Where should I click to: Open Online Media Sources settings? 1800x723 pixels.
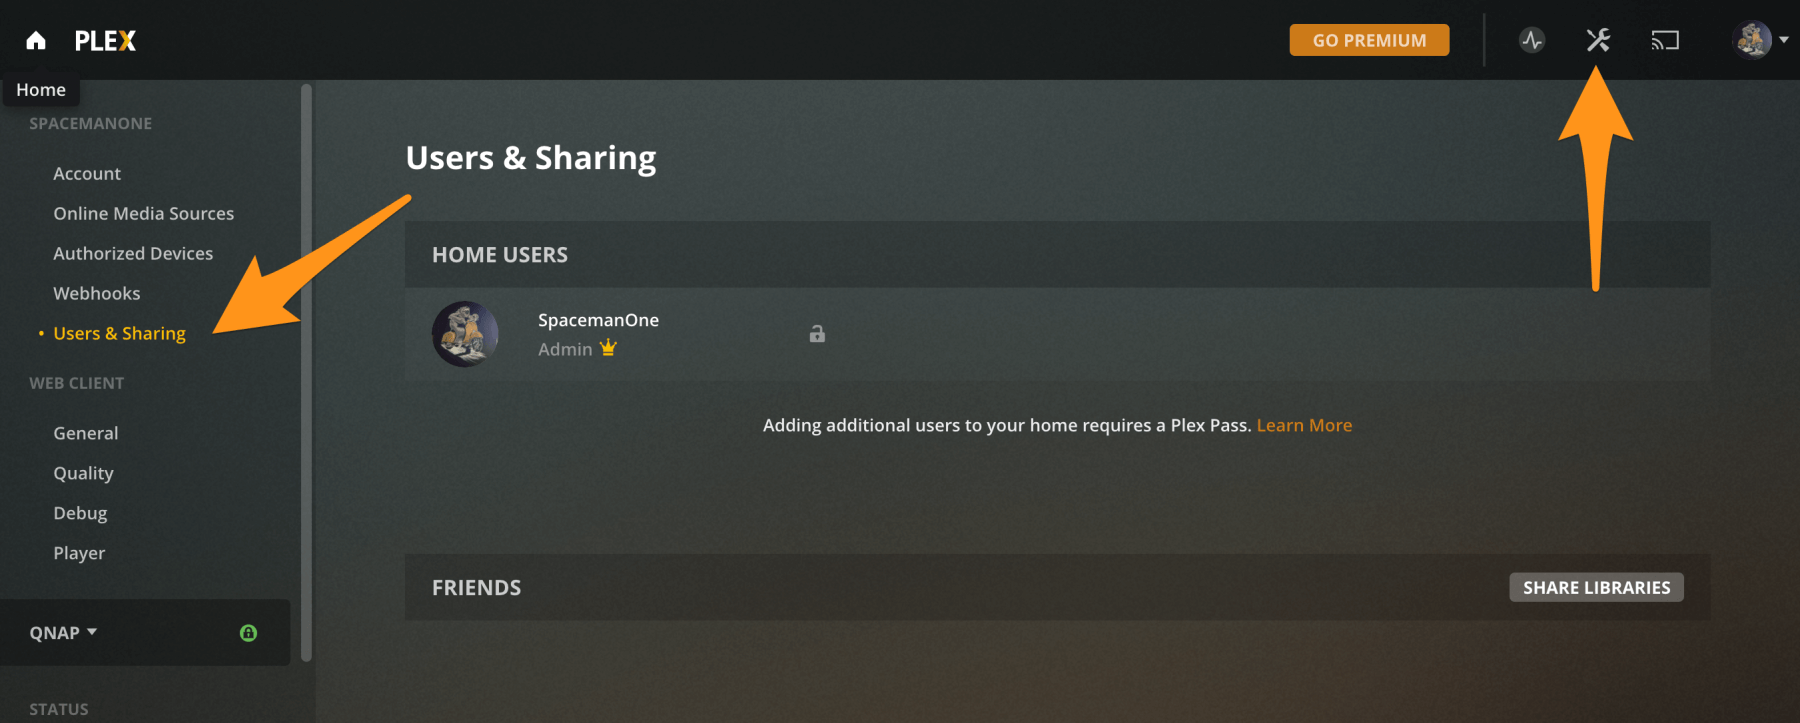click(144, 214)
